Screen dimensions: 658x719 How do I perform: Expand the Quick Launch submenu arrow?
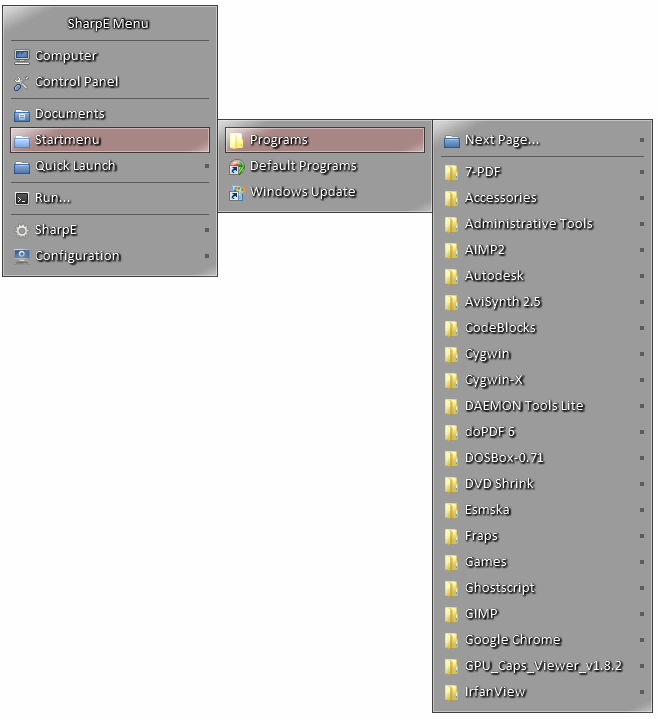[207, 166]
